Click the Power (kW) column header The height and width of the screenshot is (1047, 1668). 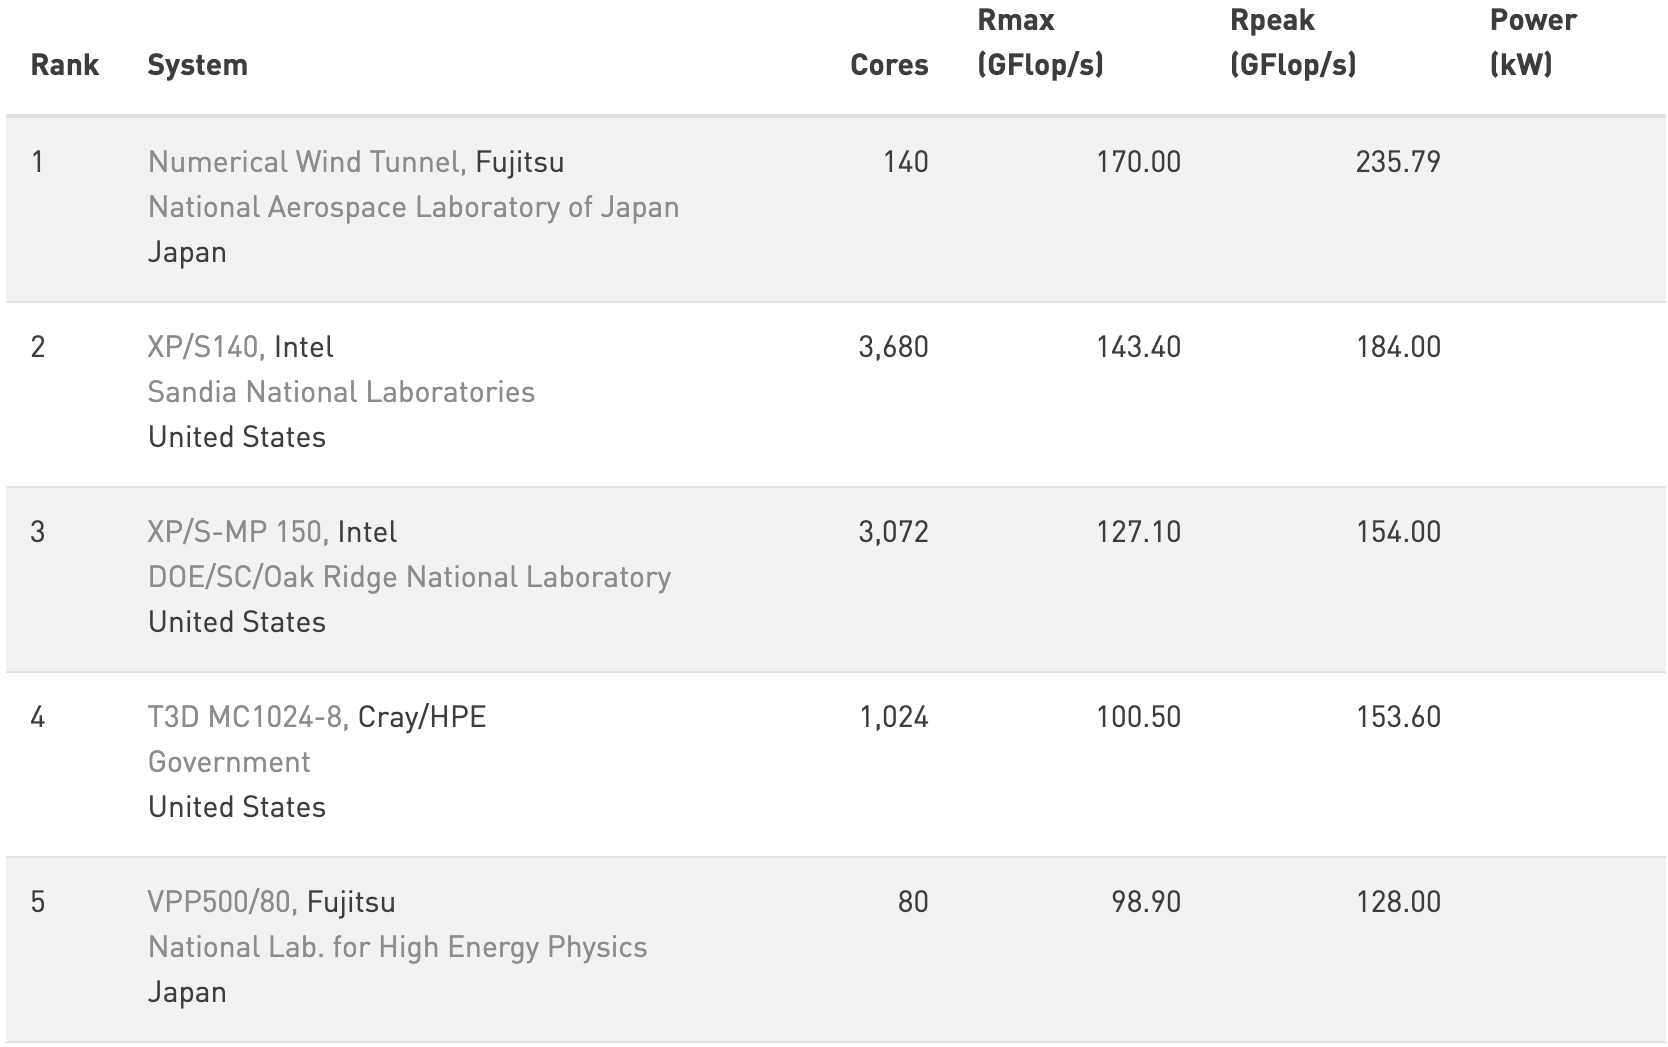[x=1533, y=43]
